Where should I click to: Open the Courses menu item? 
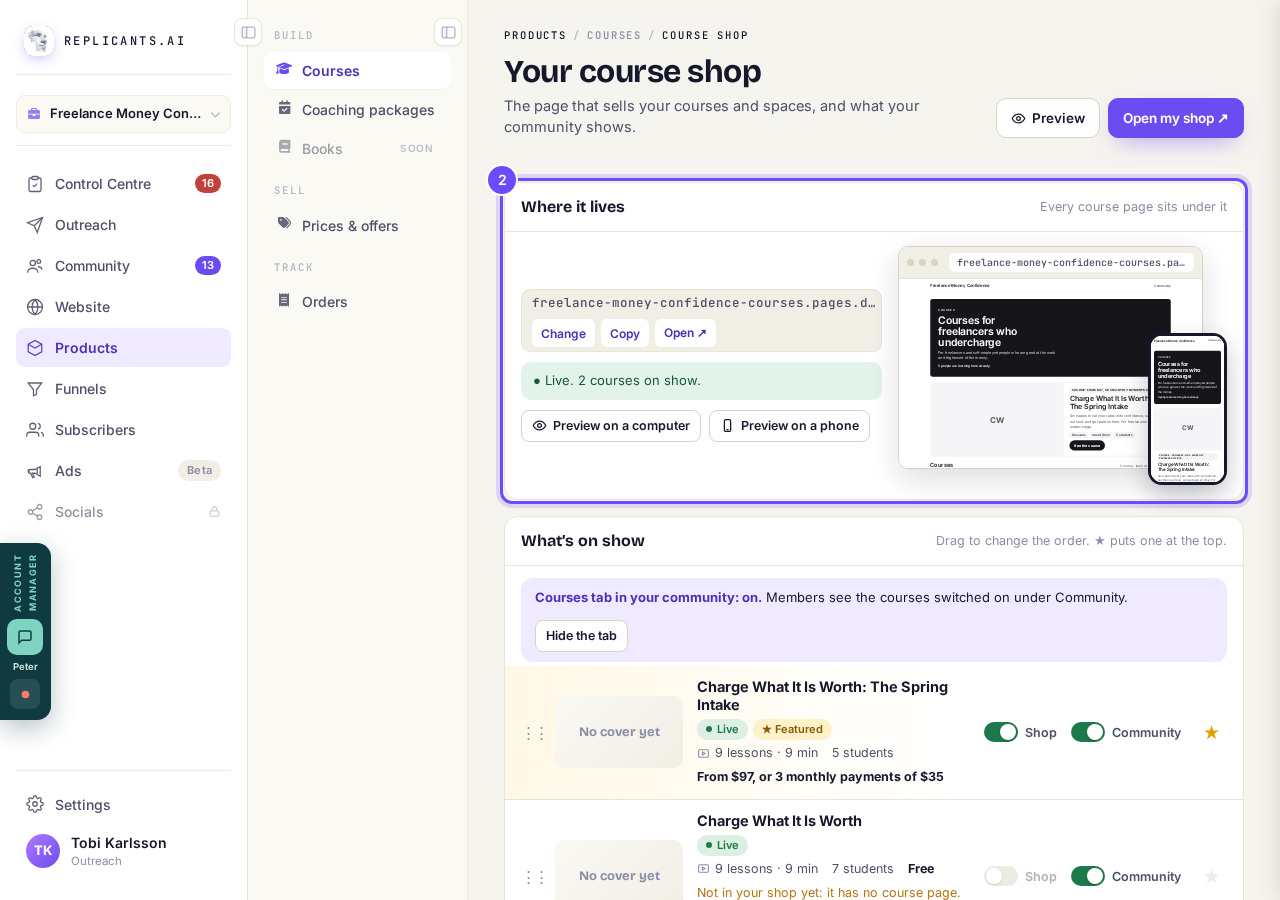[358, 71]
